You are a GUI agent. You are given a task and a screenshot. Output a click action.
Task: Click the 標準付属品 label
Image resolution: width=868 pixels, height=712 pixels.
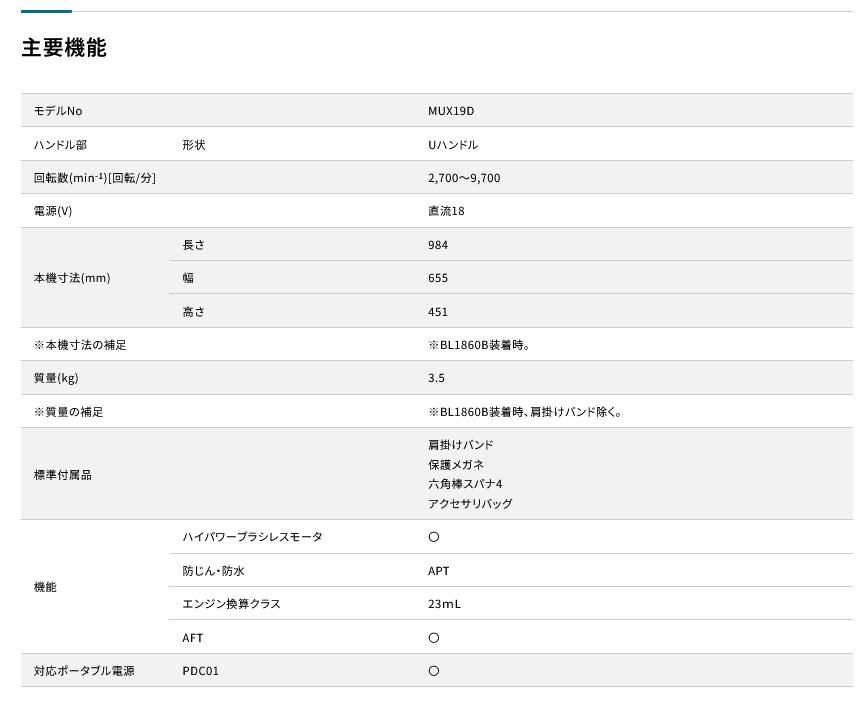pyautogui.click(x=63, y=475)
